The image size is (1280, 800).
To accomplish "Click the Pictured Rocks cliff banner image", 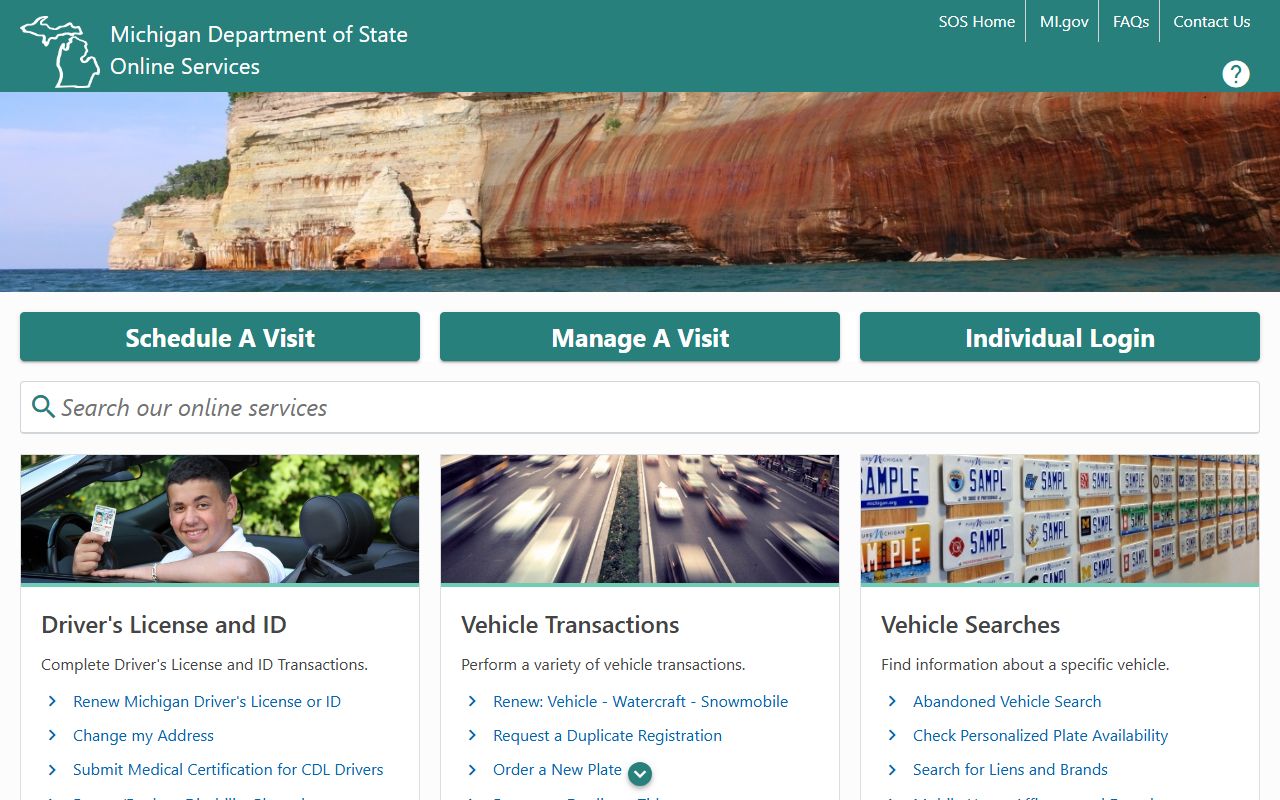I will coord(640,192).
